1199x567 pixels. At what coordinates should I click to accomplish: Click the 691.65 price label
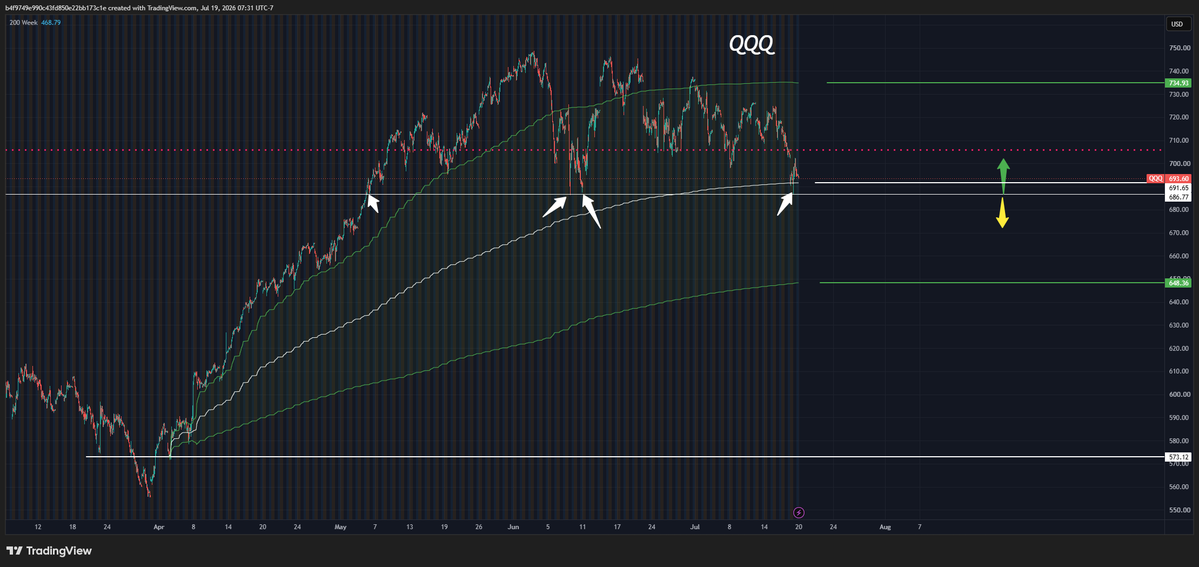(1178, 187)
